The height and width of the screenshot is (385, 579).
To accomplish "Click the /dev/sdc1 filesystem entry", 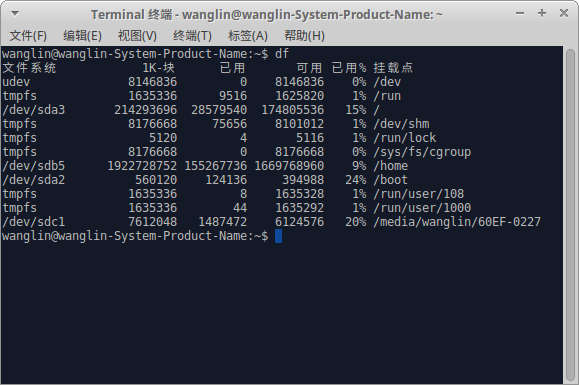I will (34, 222).
